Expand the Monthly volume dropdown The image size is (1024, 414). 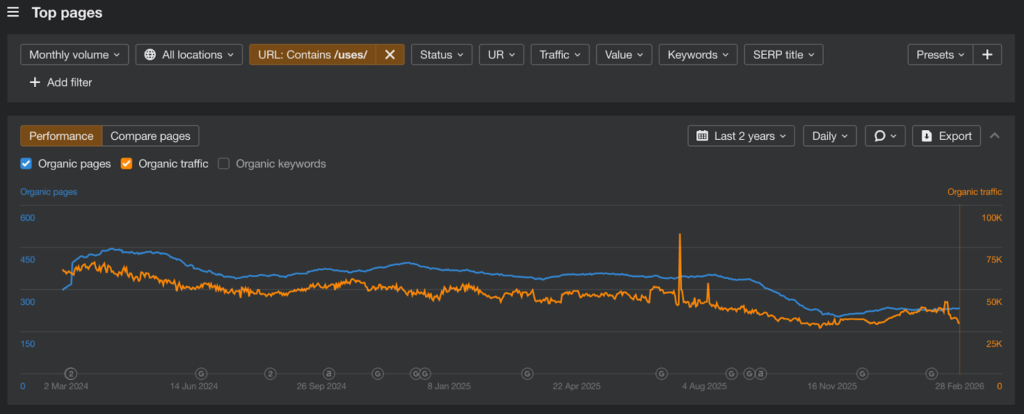coord(74,55)
